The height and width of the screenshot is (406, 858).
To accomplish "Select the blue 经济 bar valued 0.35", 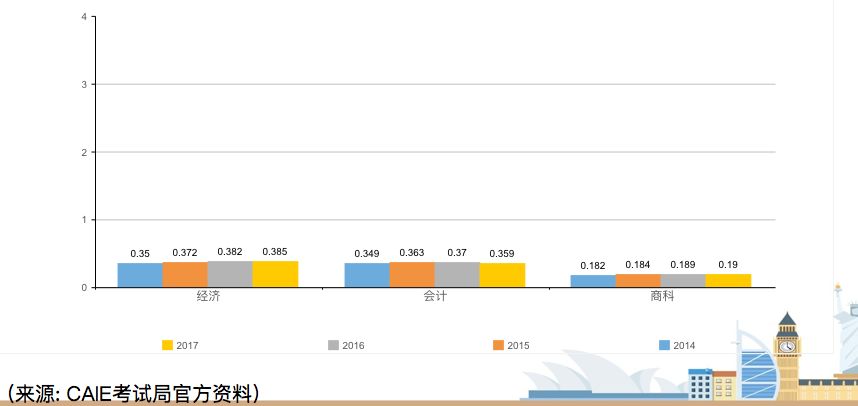I will click(x=140, y=275).
